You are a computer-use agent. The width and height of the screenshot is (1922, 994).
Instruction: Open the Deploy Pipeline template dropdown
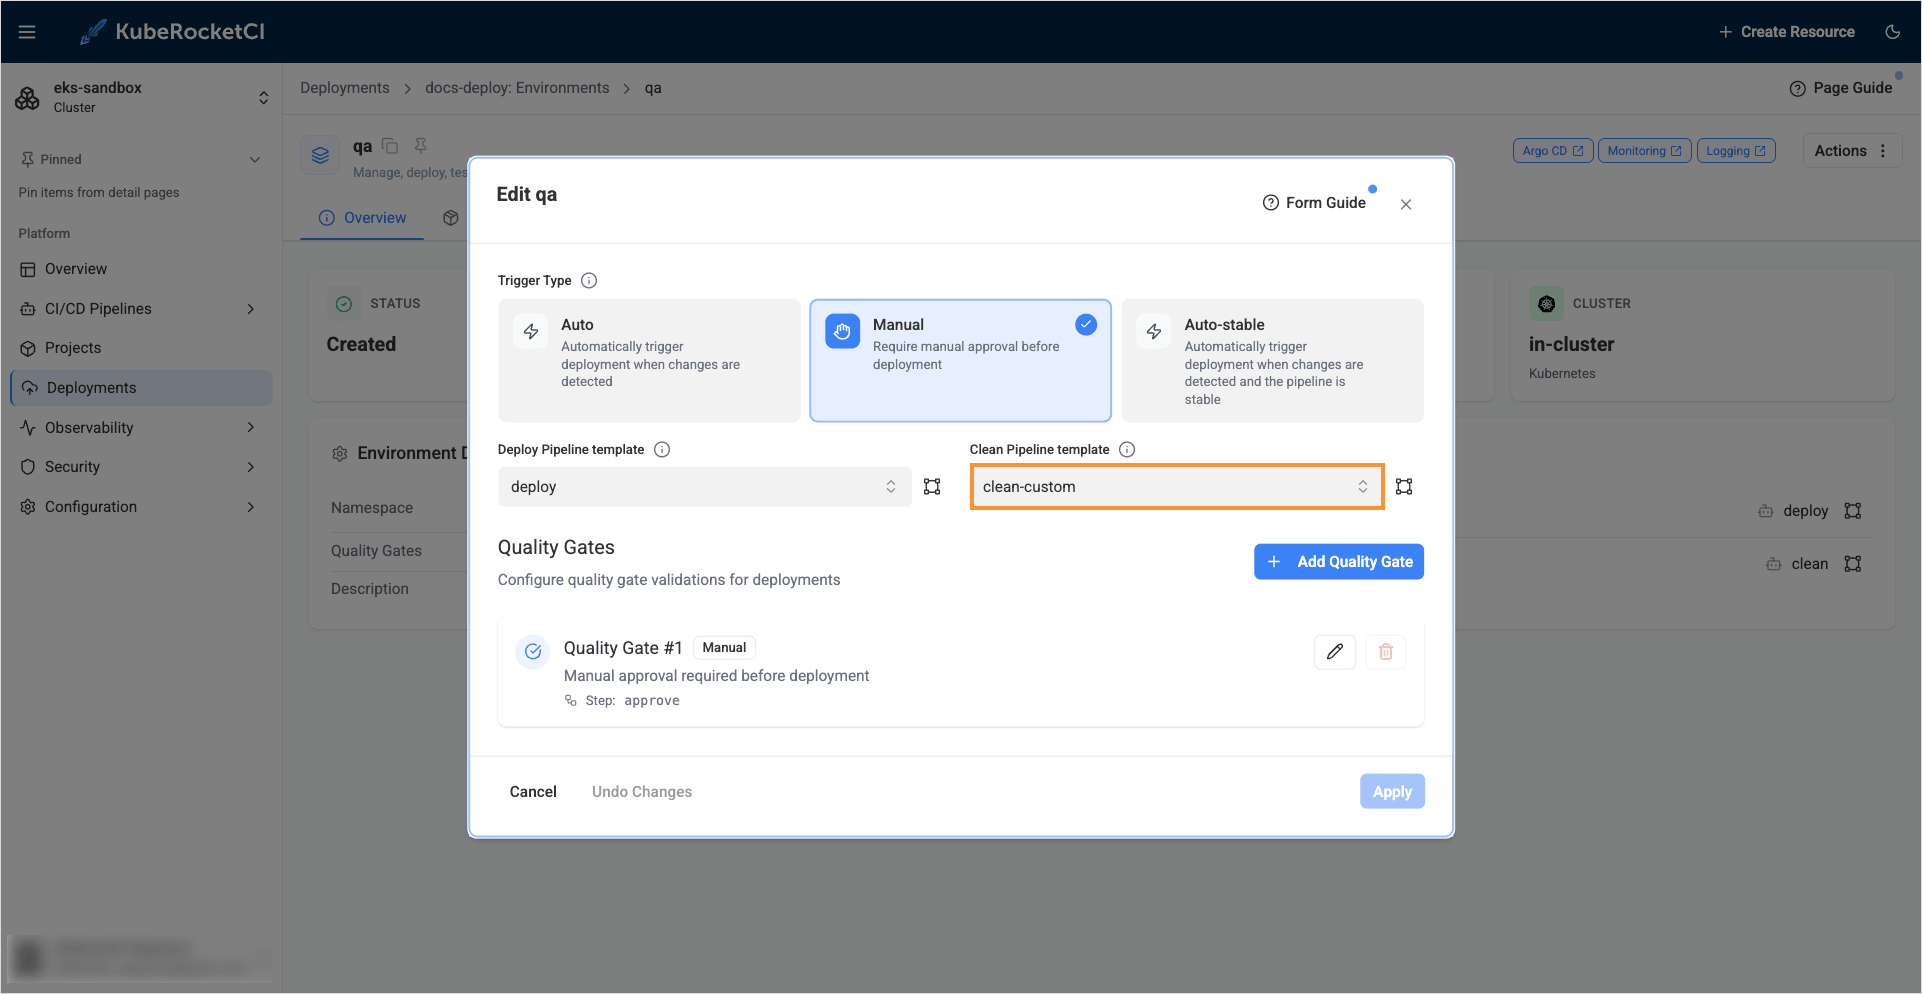(x=704, y=487)
